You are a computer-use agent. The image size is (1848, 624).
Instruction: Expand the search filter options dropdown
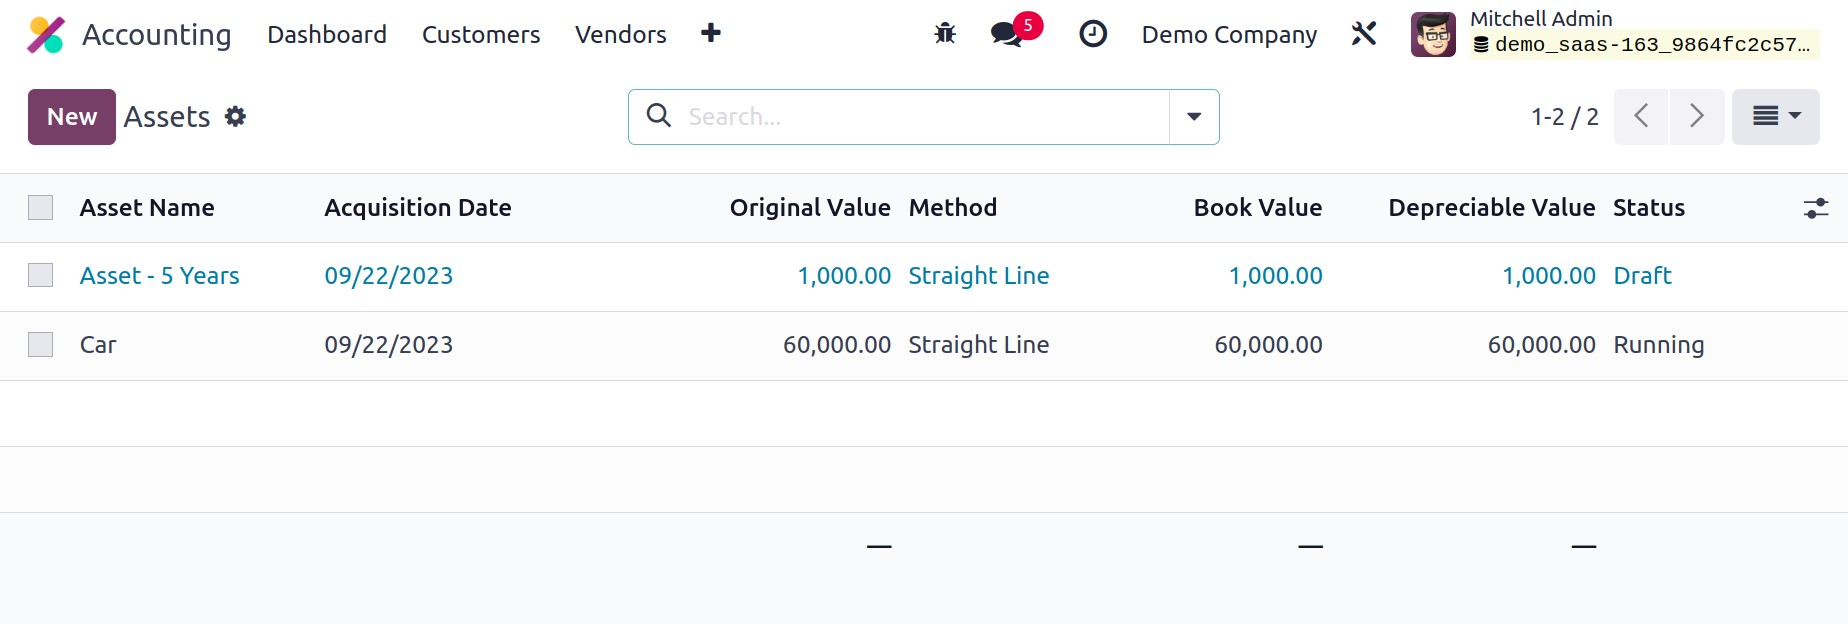coord(1193,117)
